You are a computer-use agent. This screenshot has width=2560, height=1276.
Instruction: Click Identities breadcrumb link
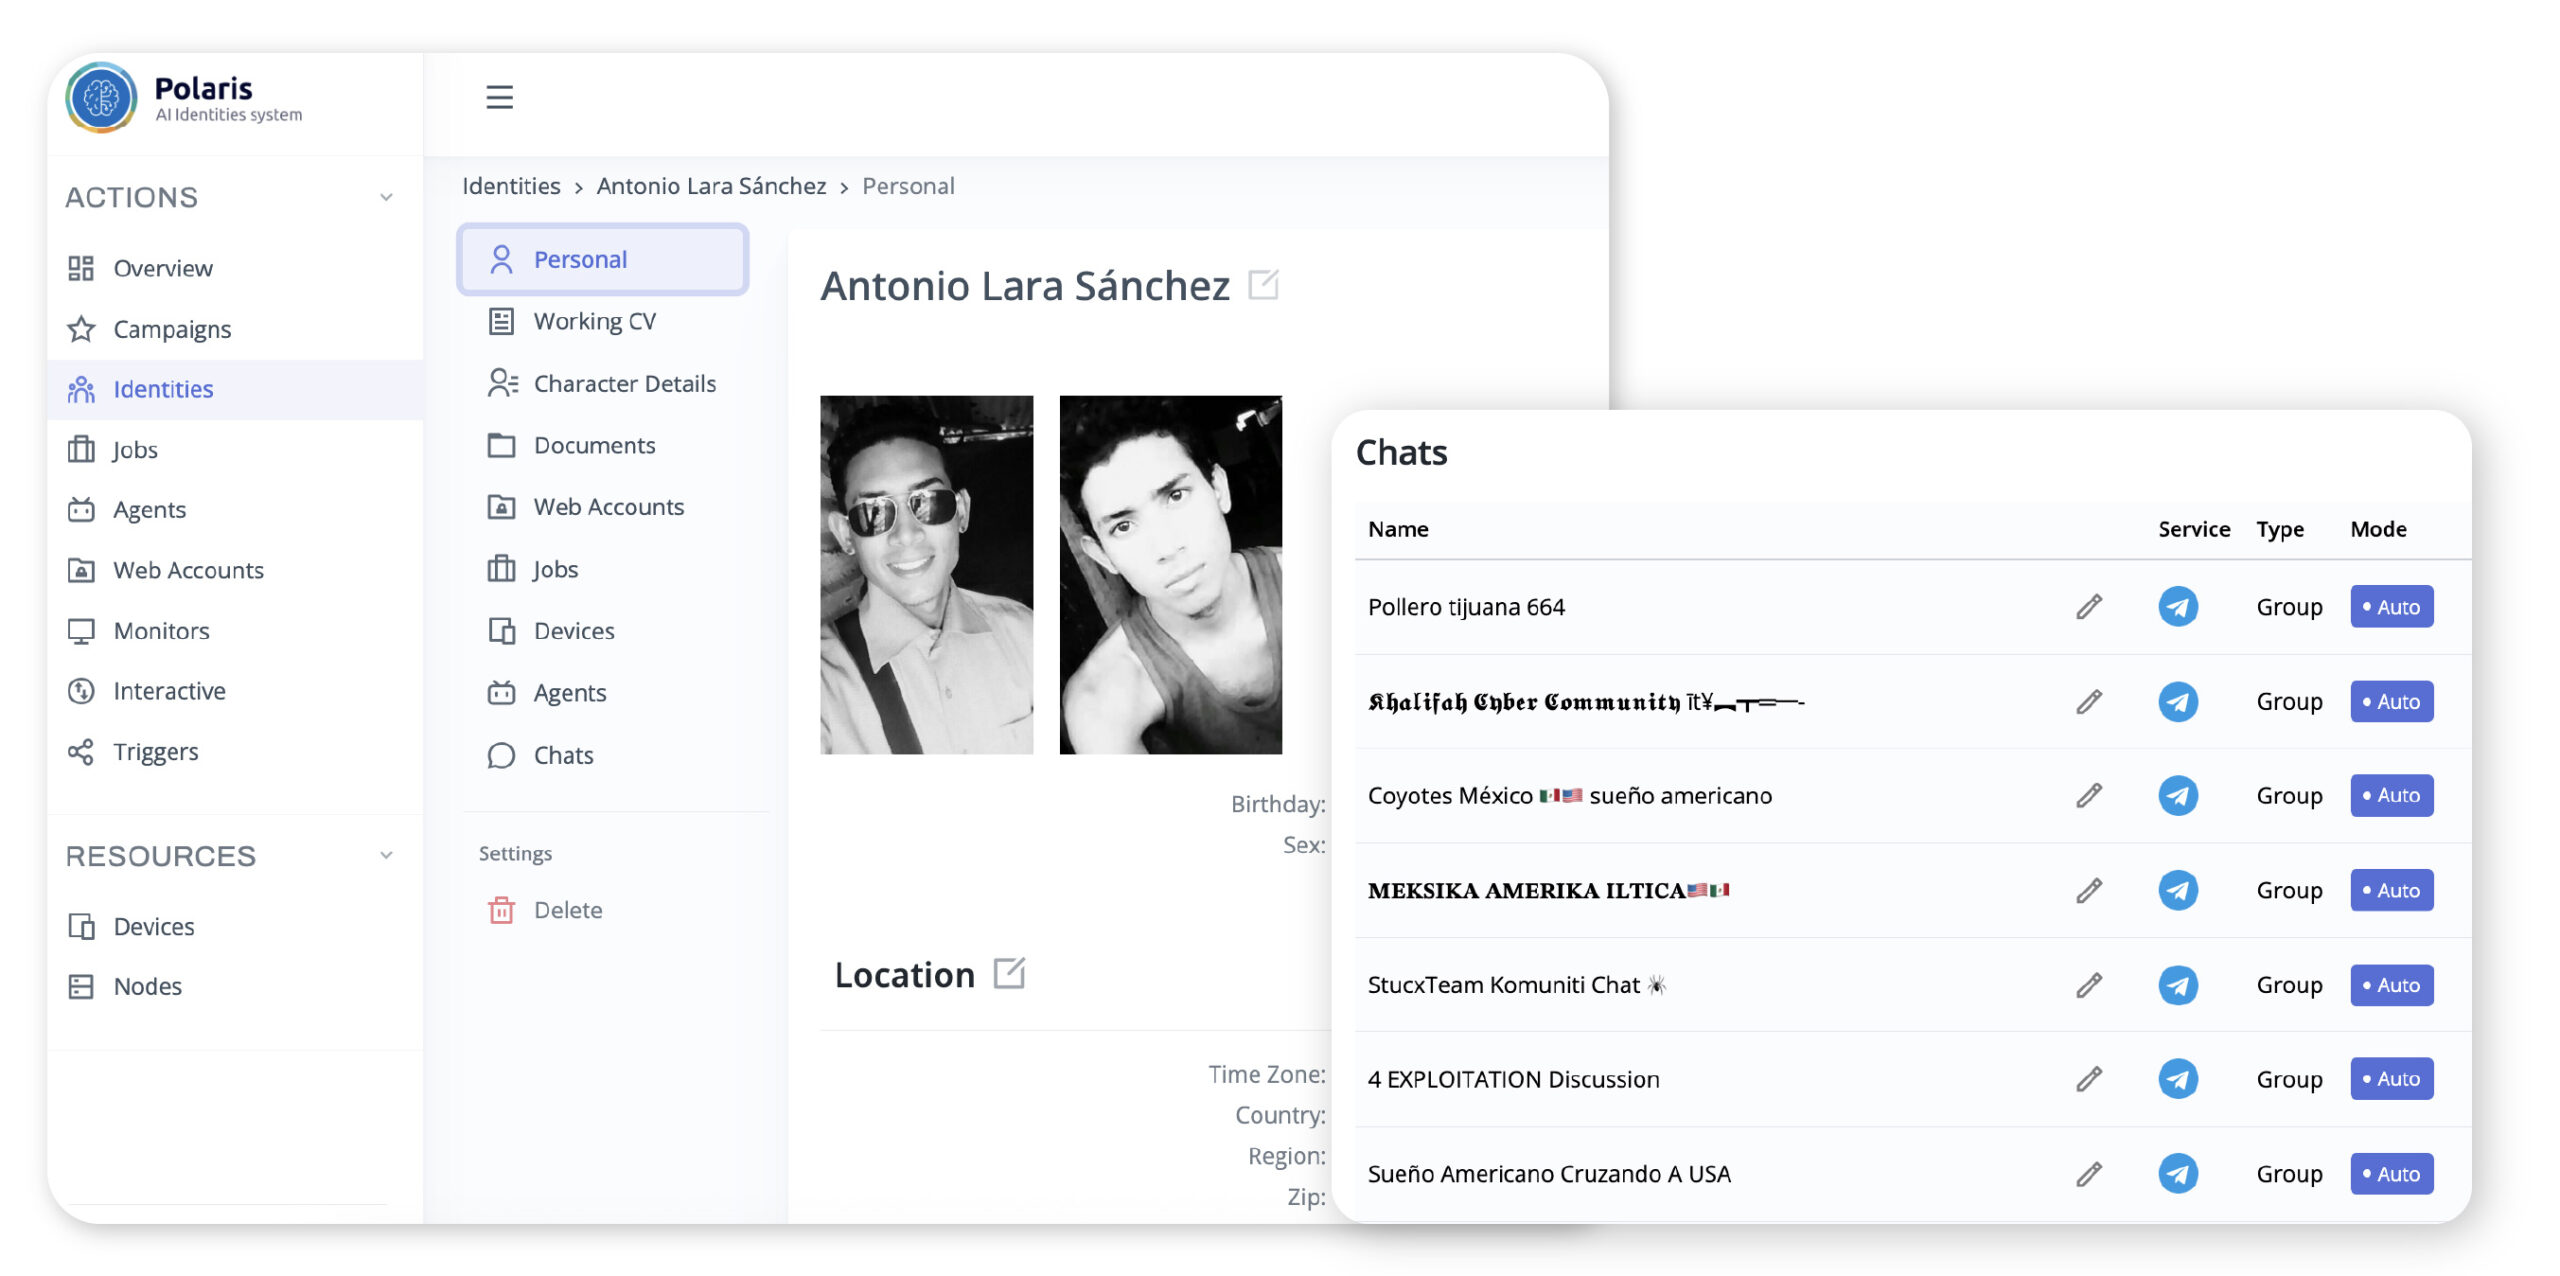pos(511,186)
